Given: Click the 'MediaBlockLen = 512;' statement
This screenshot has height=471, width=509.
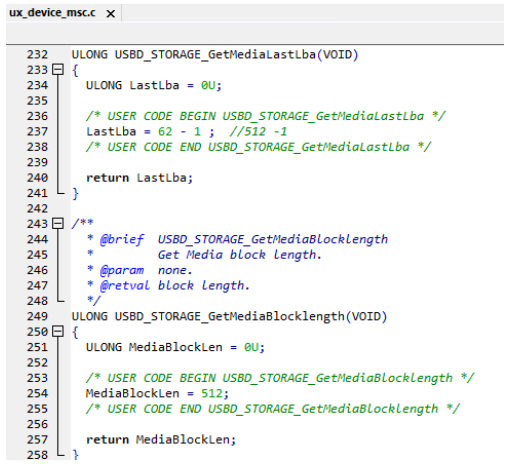Looking at the screenshot, I should point(157,393).
